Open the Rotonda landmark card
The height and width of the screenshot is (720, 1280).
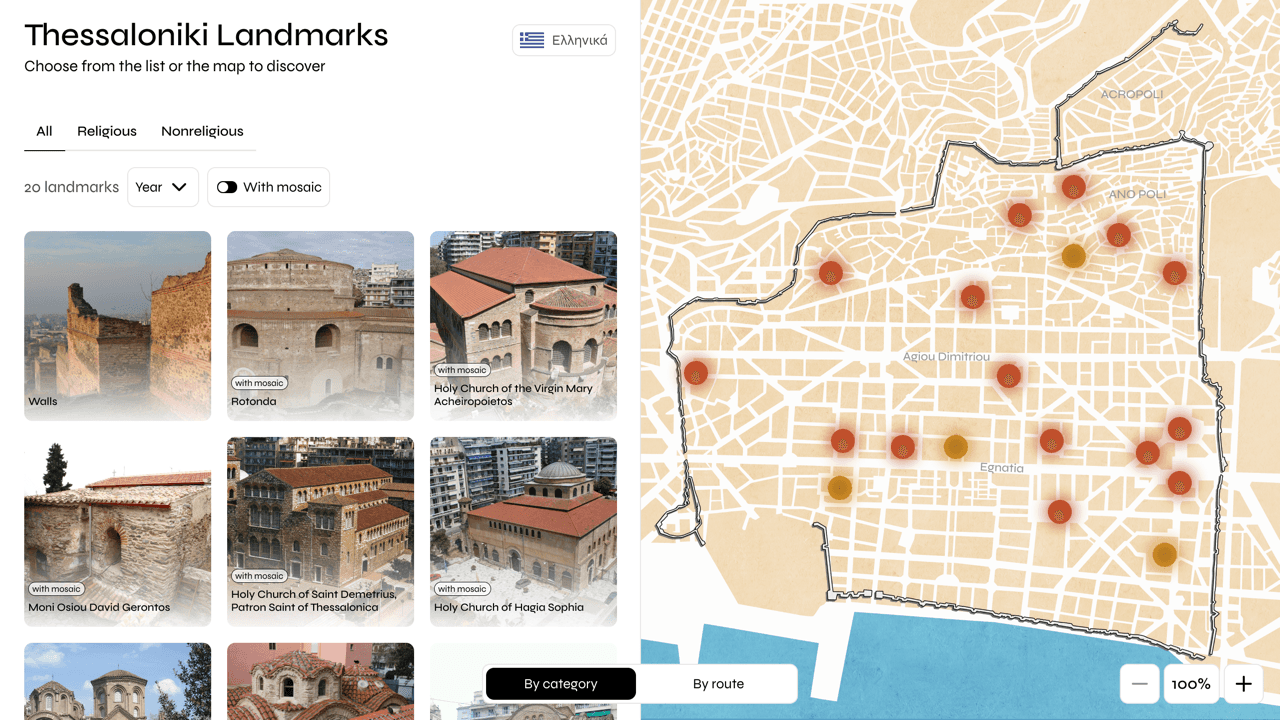tap(320, 326)
